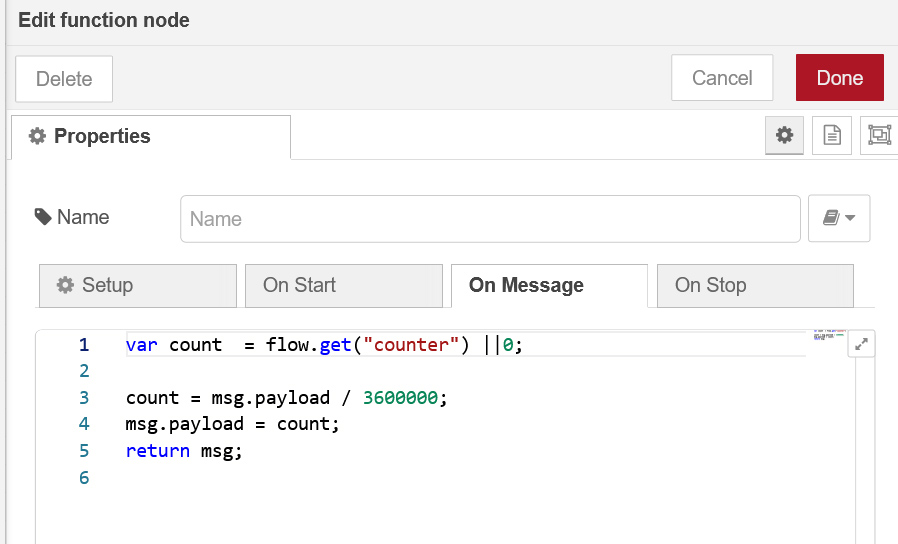Image resolution: width=898 pixels, height=544 pixels.
Task: Click 'msg.payload = count;' code line
Action: point(233,424)
